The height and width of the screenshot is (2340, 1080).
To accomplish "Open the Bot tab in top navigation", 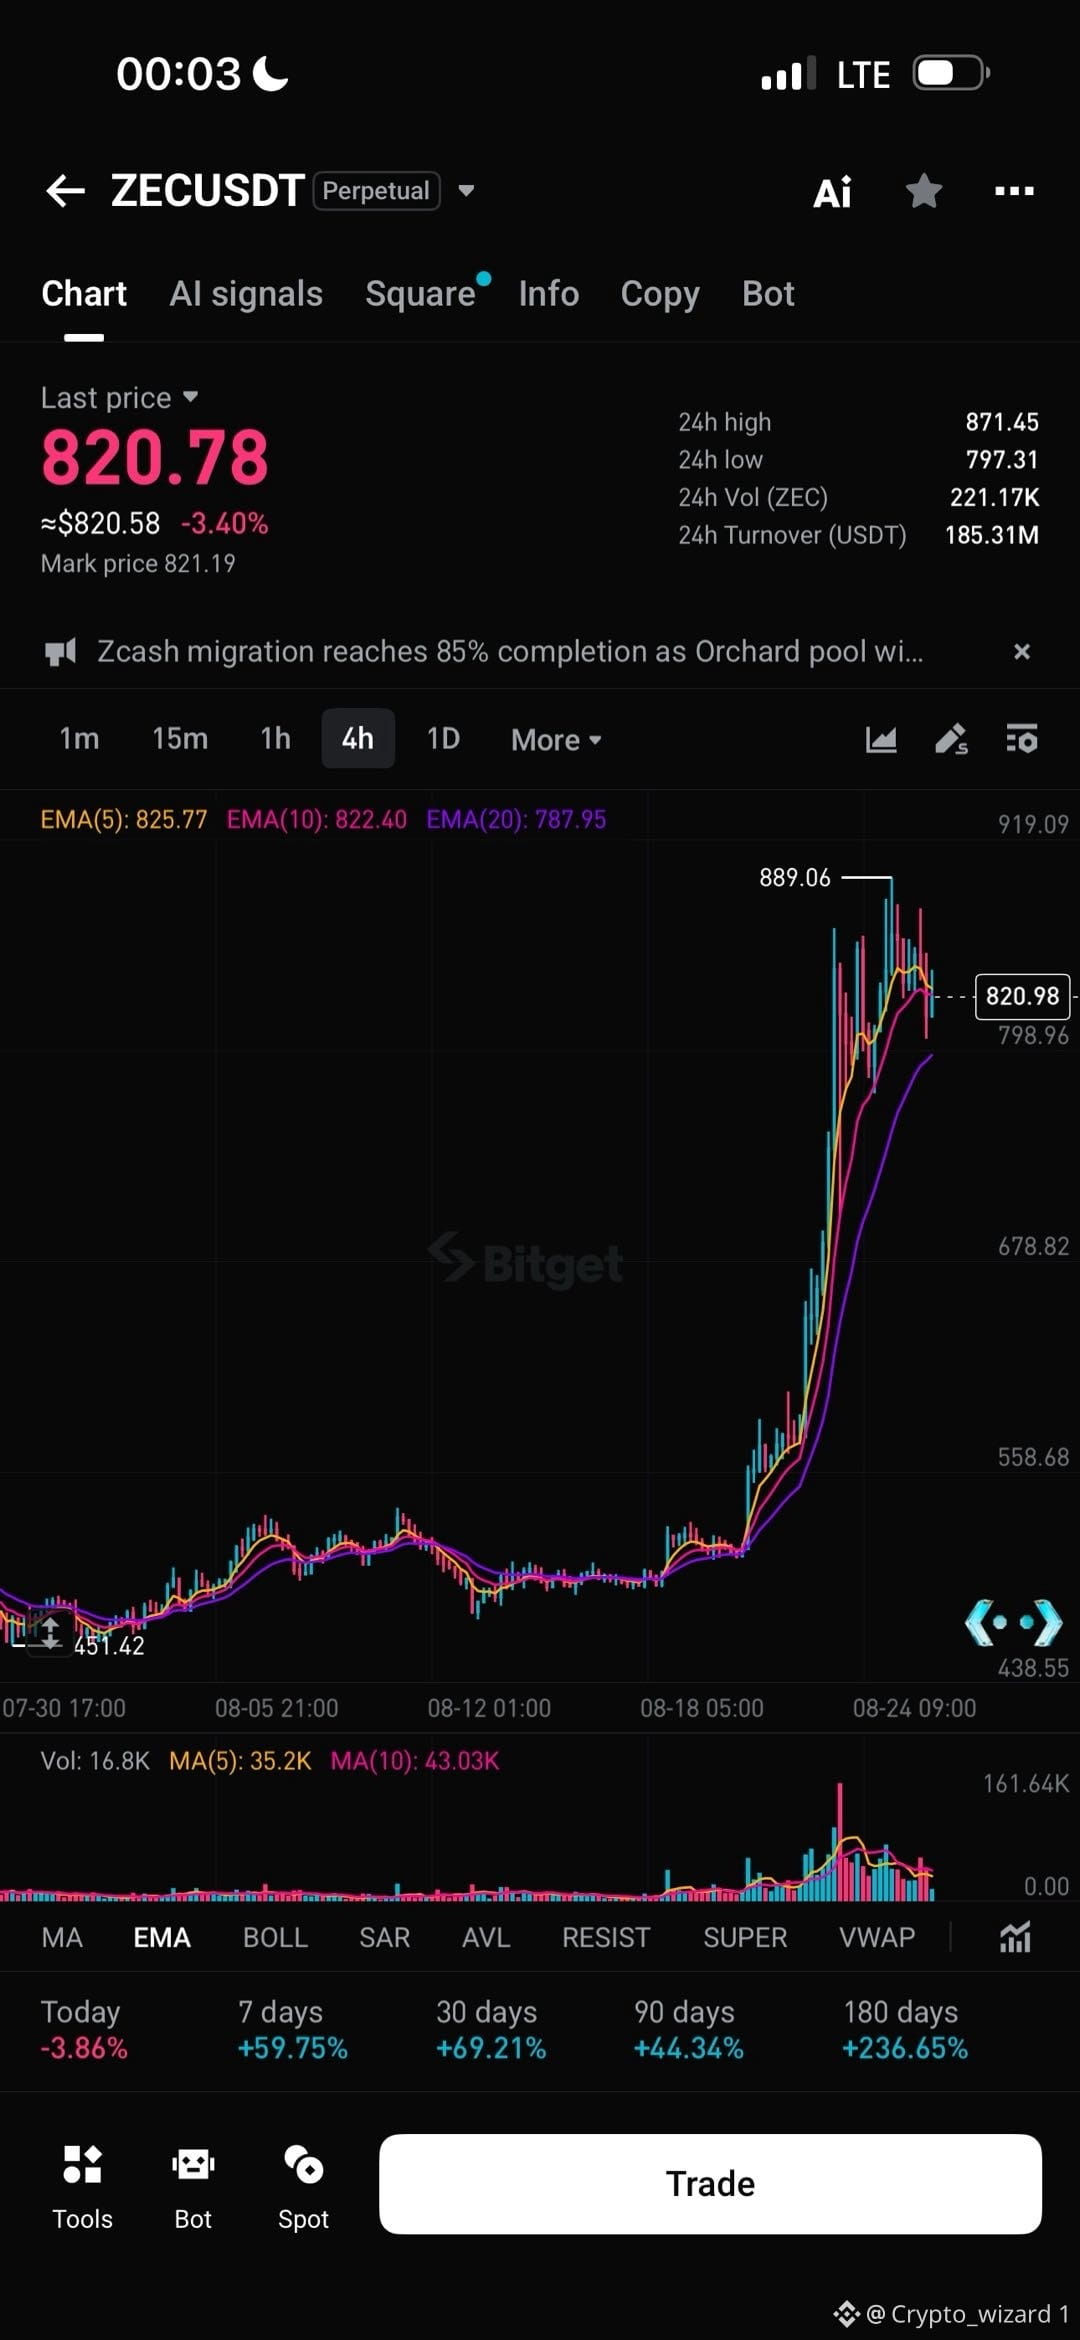I will point(768,294).
